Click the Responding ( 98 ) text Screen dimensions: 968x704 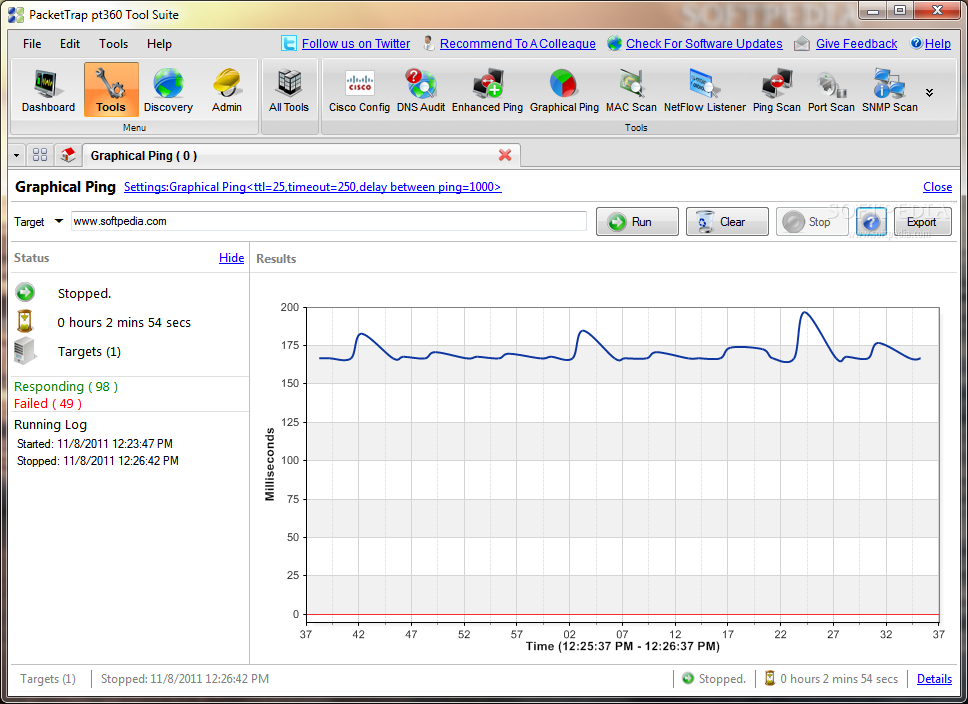66,387
